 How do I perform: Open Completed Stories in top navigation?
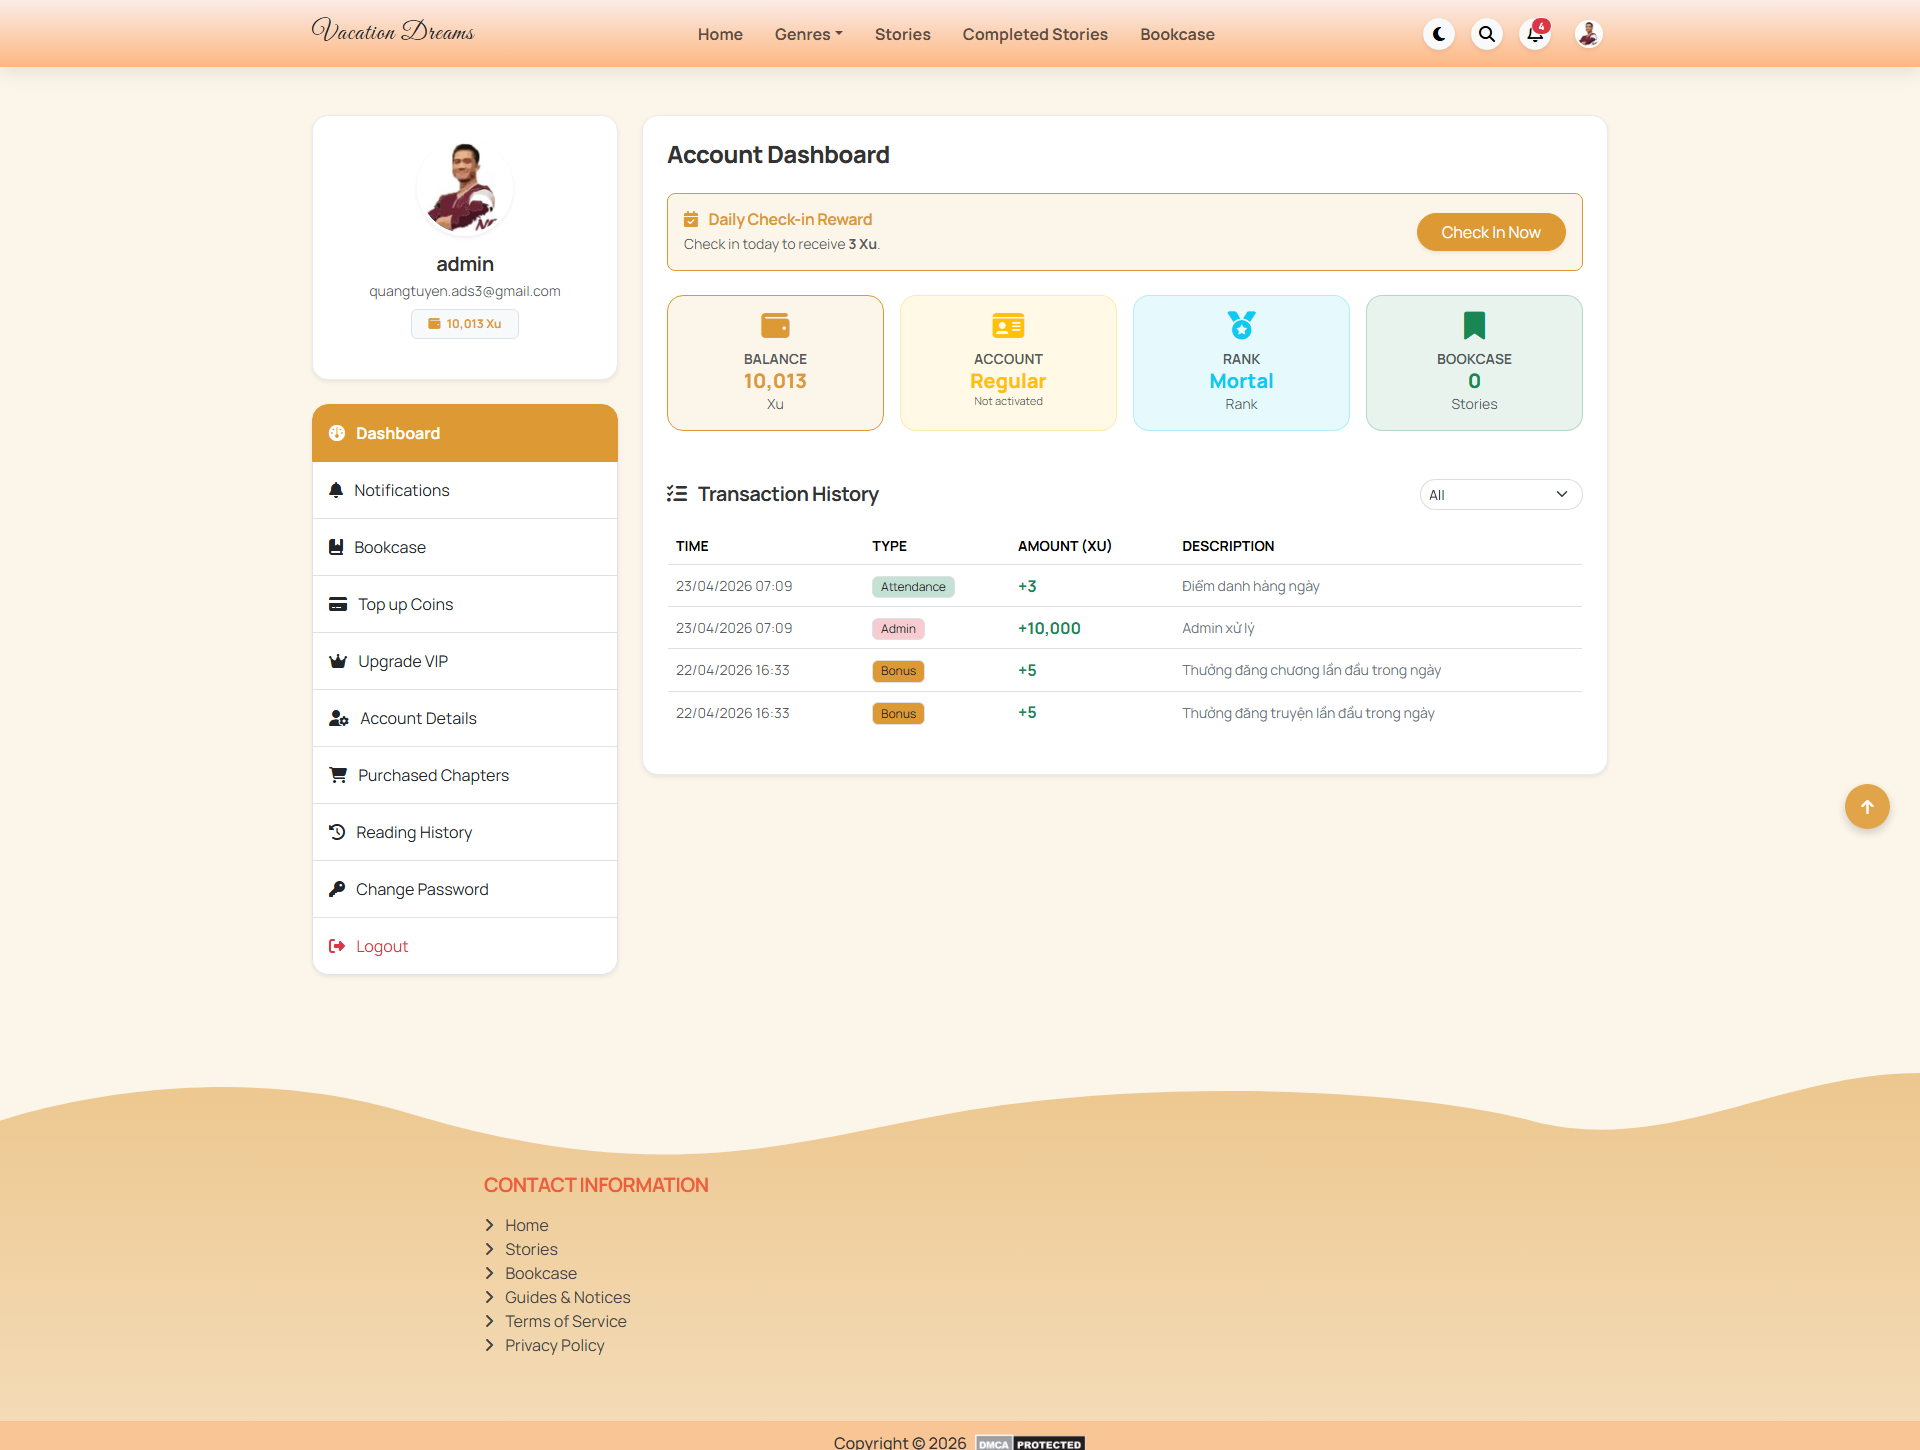[1035, 34]
